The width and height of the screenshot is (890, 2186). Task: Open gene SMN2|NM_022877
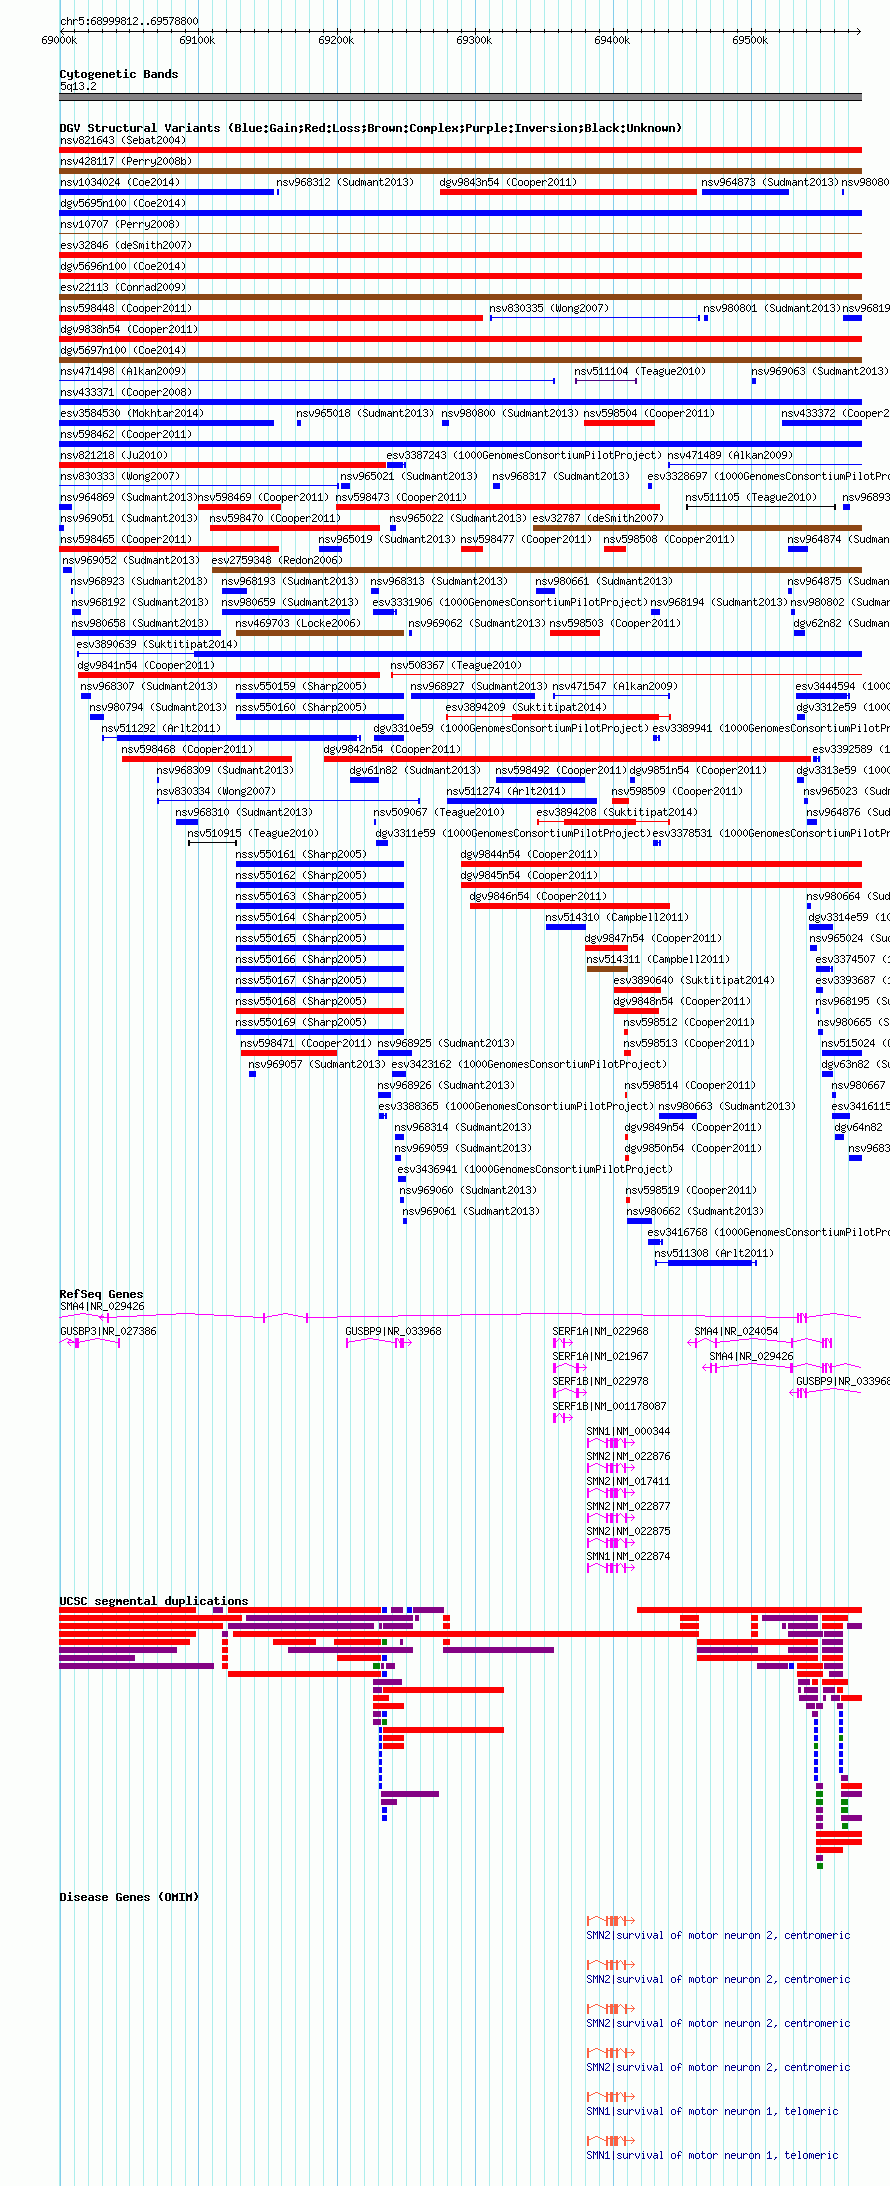[628, 1506]
